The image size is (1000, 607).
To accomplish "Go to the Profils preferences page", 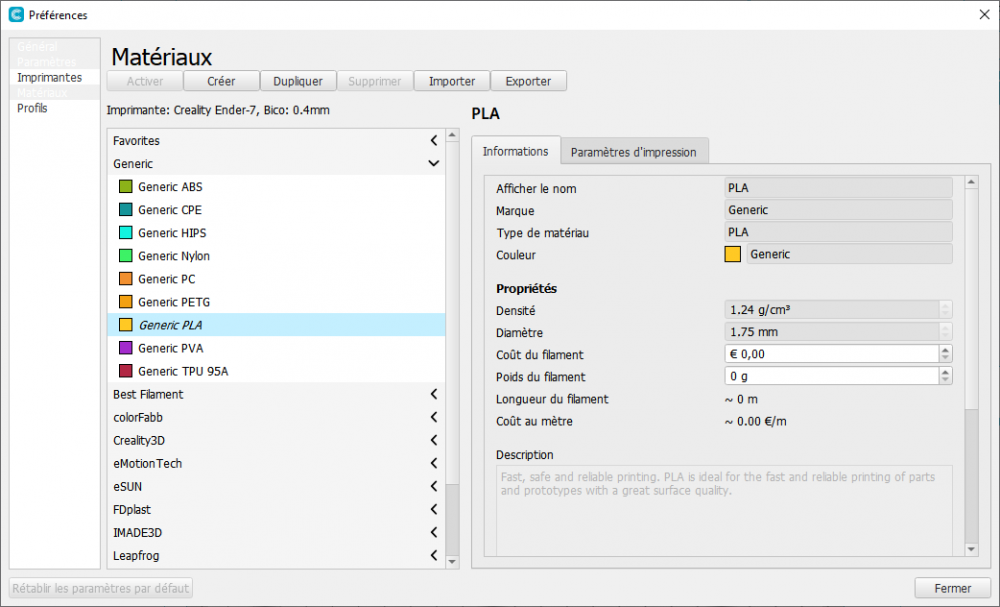I will [32, 108].
